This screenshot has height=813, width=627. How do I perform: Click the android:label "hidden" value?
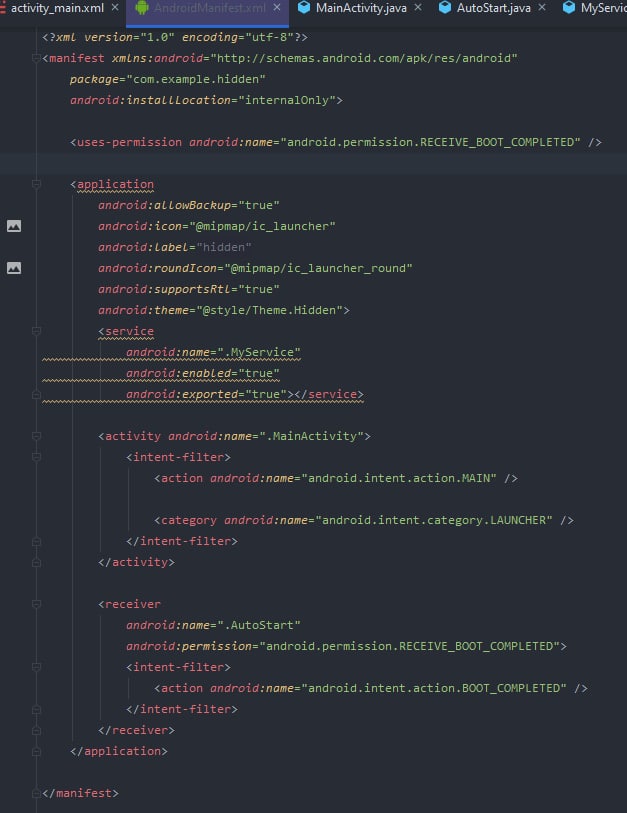[x=224, y=247]
